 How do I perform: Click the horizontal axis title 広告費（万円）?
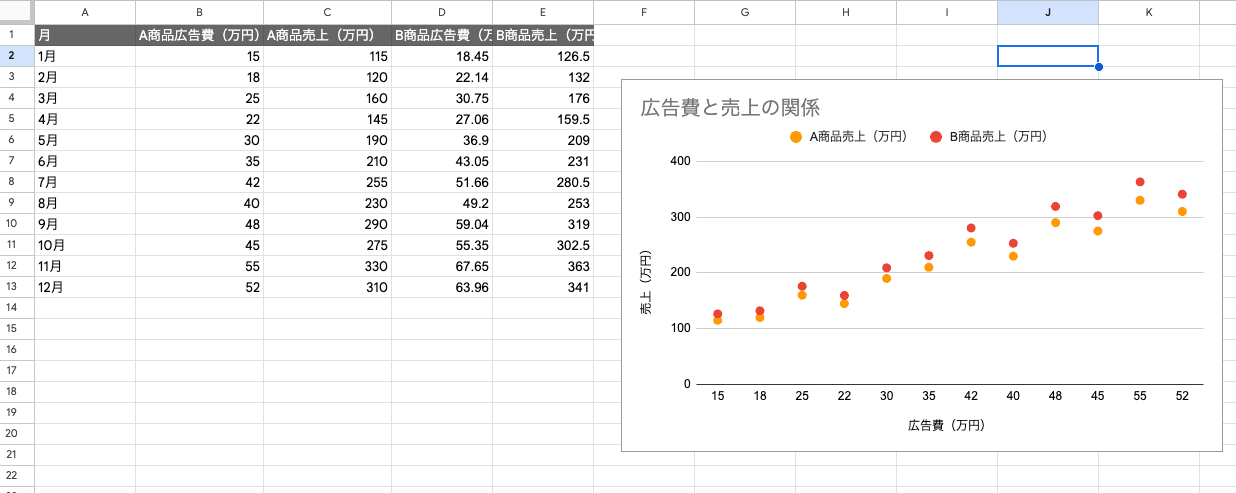[x=946, y=425]
